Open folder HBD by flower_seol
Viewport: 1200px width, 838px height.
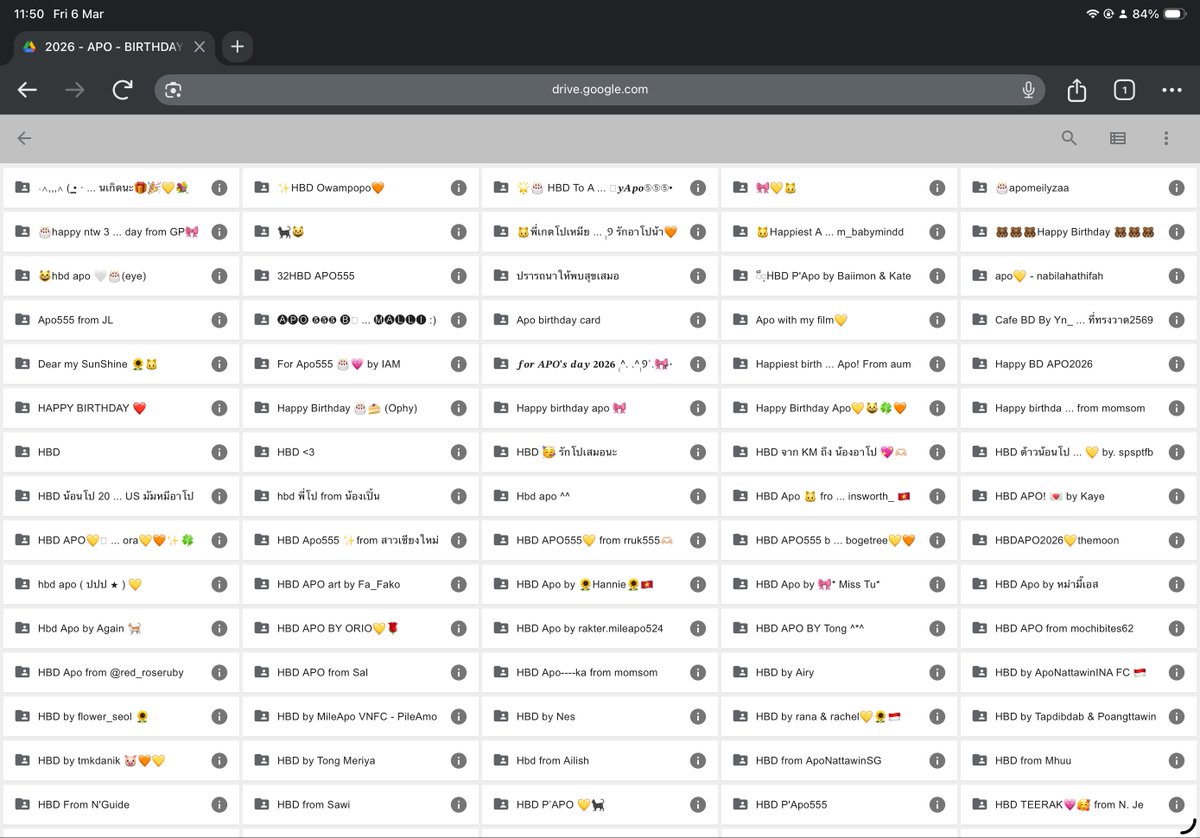[x=121, y=716]
